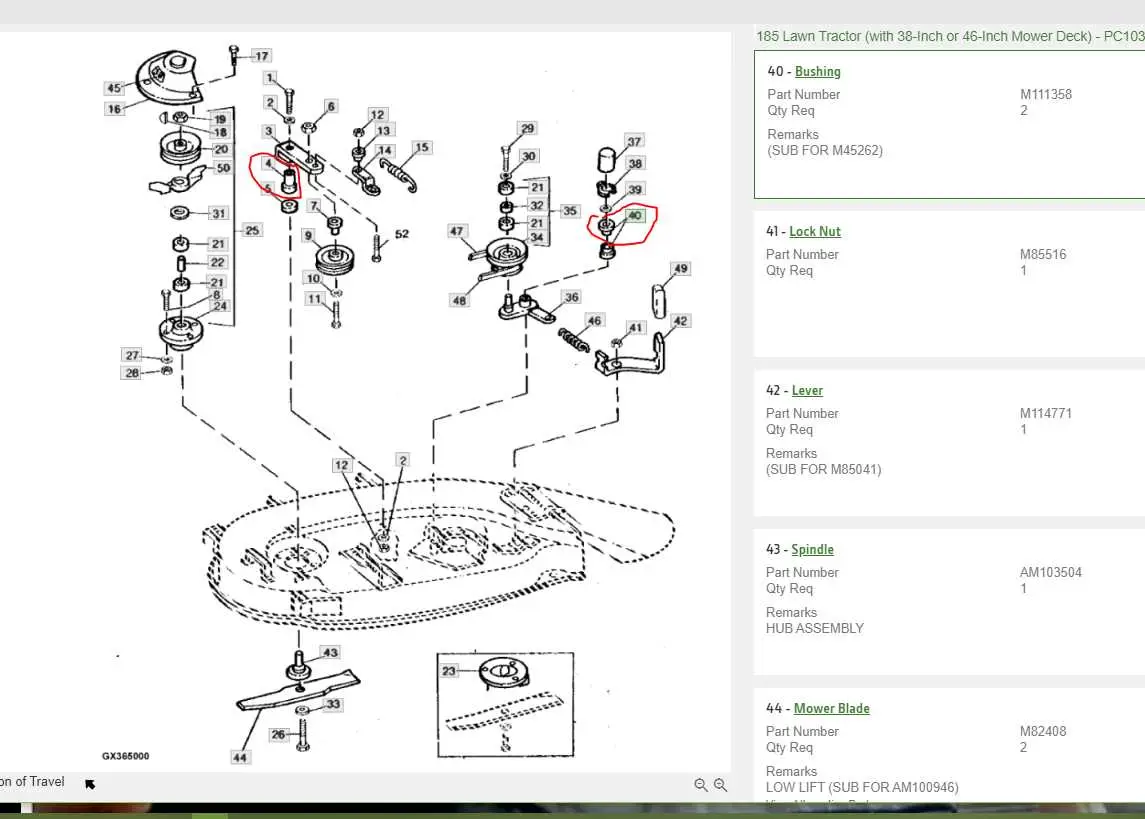The image size is (1145, 819).
Task: Select callout 10 in the diagram
Action: click(x=313, y=279)
